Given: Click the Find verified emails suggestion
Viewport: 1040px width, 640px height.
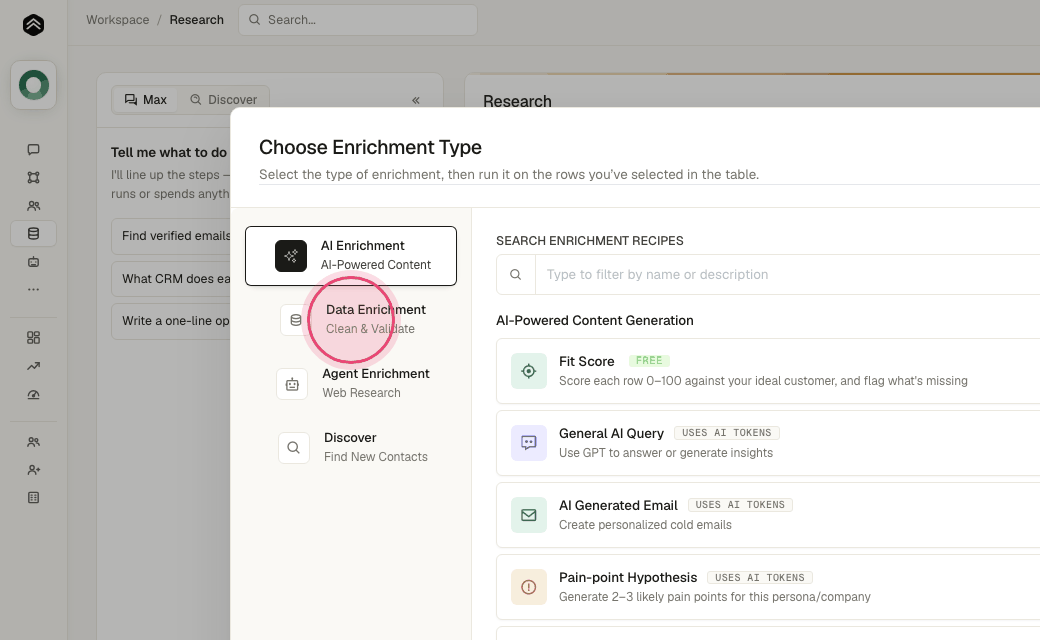Looking at the screenshot, I should point(171,236).
